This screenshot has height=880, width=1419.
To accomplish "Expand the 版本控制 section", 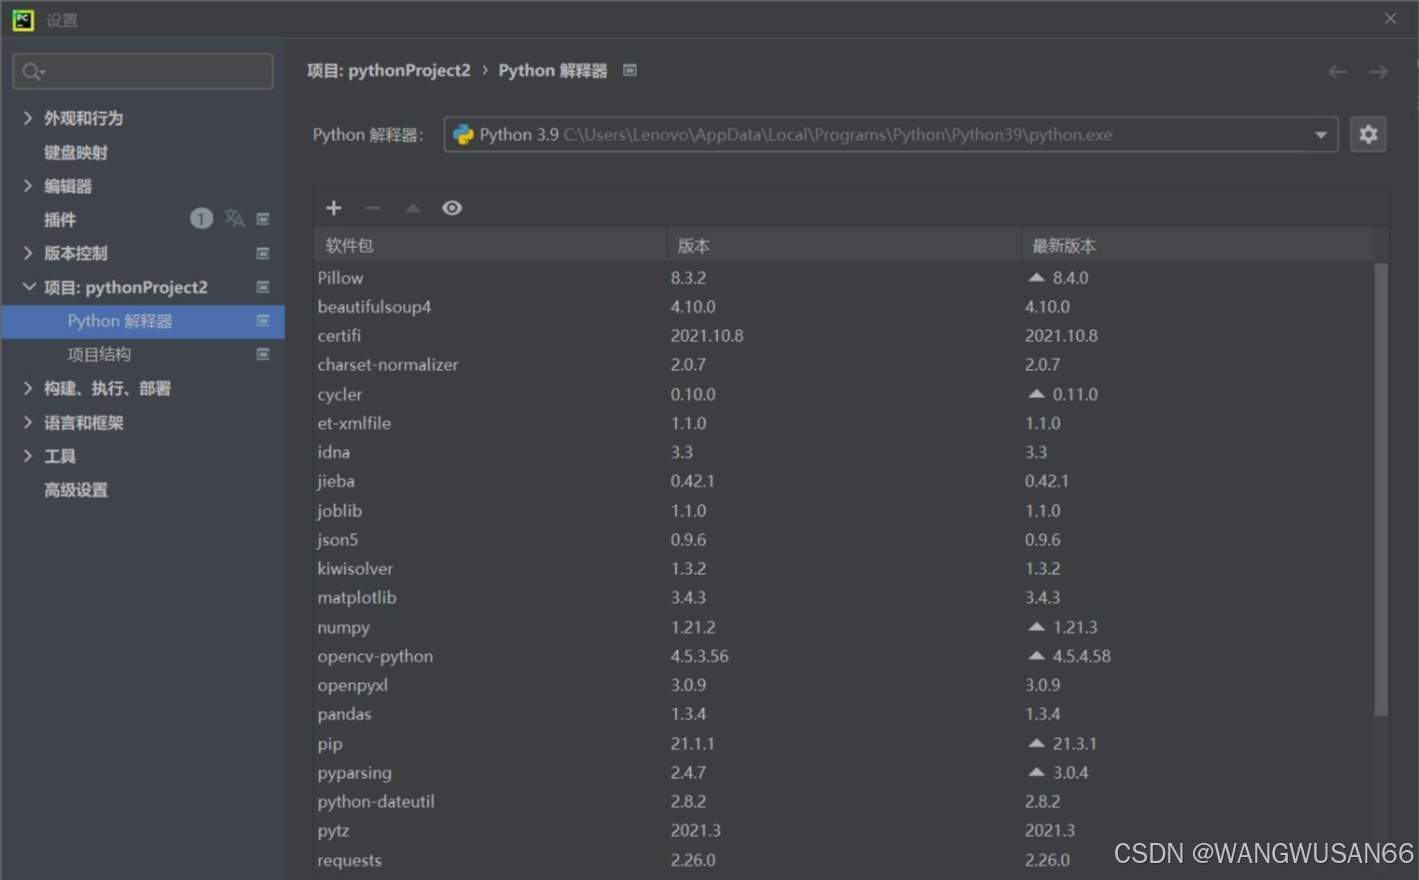I will click(x=28, y=253).
